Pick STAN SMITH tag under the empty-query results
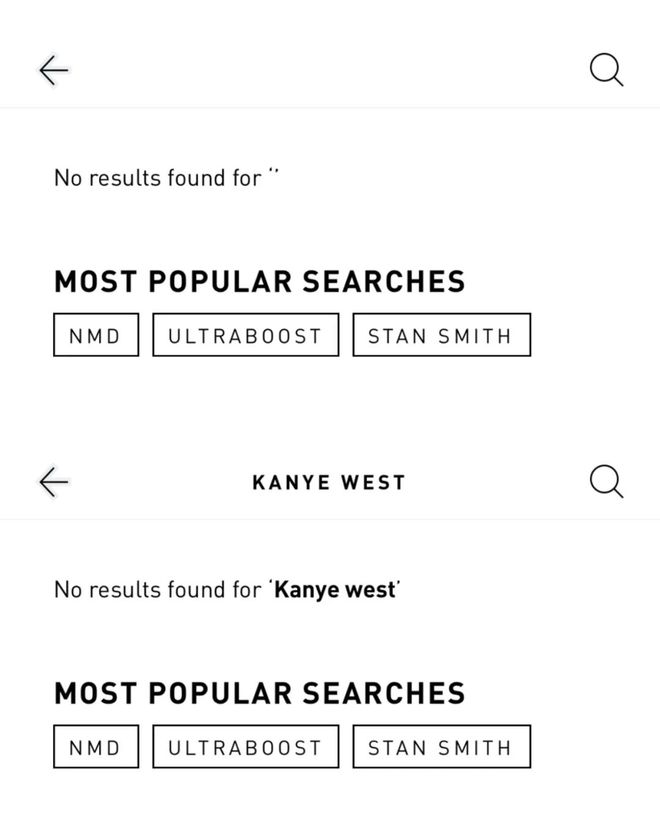Viewport: 660px width, 824px height. (440, 336)
